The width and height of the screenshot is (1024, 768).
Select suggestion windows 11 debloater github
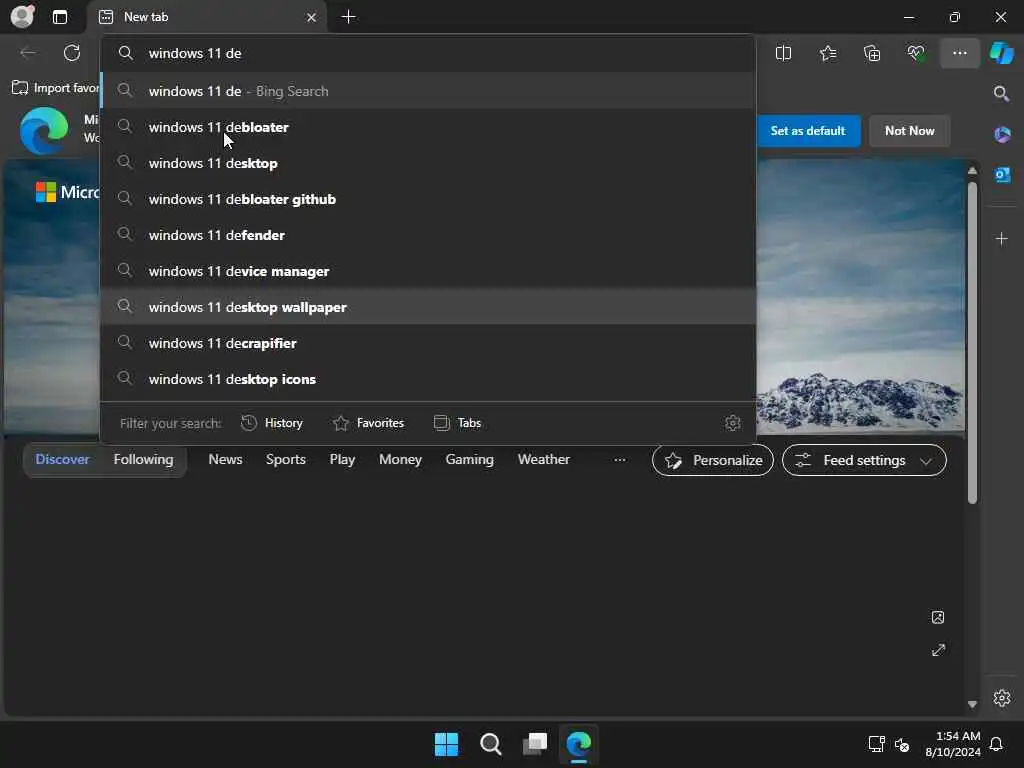(428, 199)
